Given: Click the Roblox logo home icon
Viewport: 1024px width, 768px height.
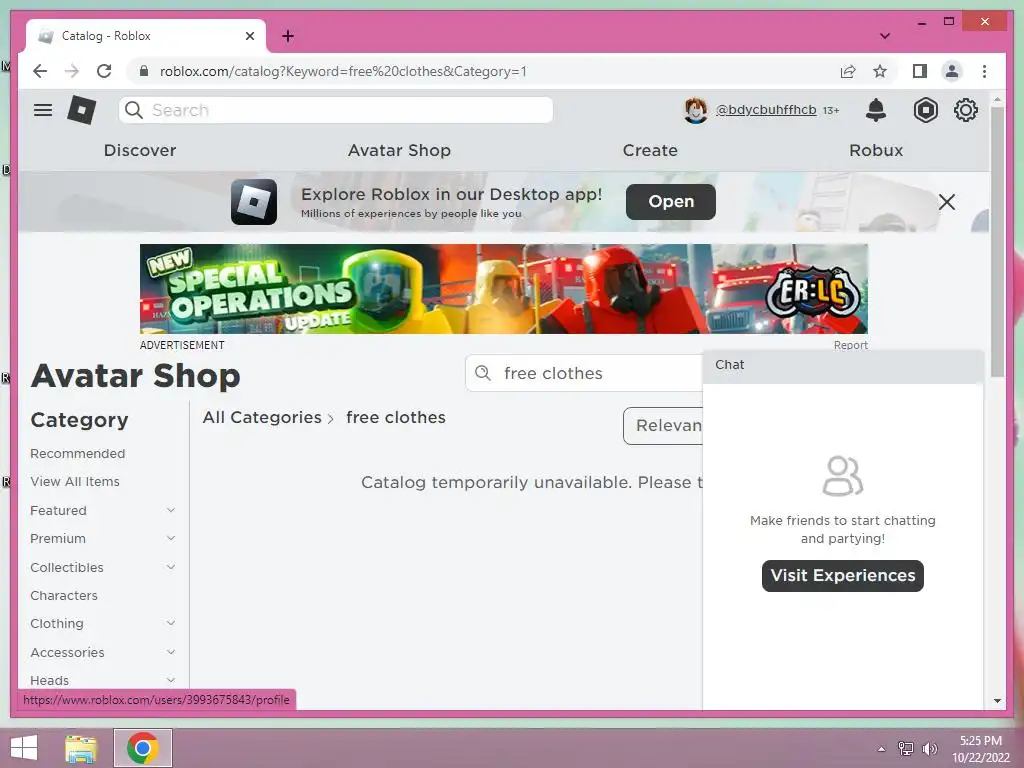Looking at the screenshot, I should [x=82, y=110].
